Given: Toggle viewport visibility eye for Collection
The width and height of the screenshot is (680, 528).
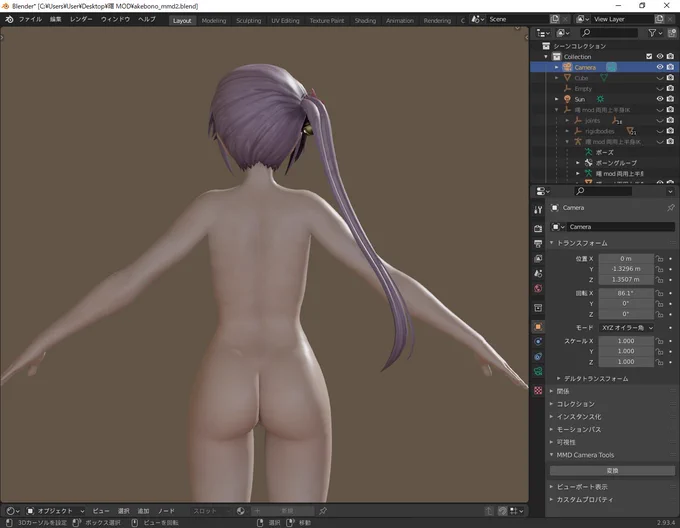Looking at the screenshot, I should point(660,56).
